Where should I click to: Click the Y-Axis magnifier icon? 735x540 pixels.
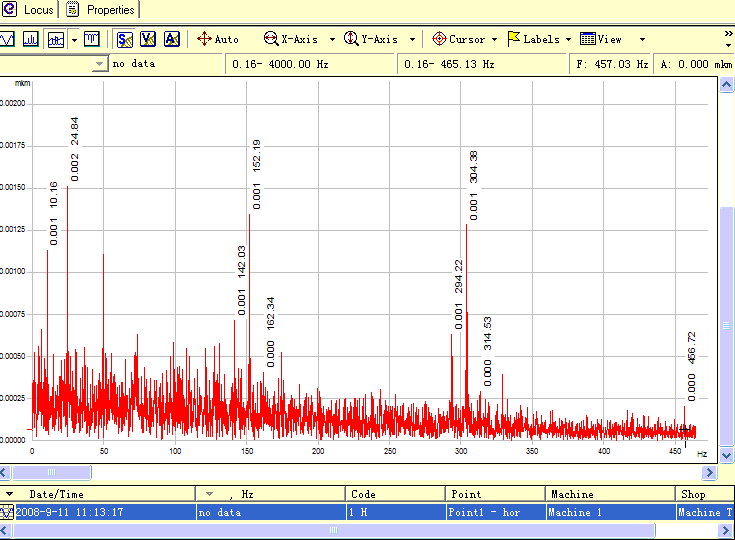351,38
